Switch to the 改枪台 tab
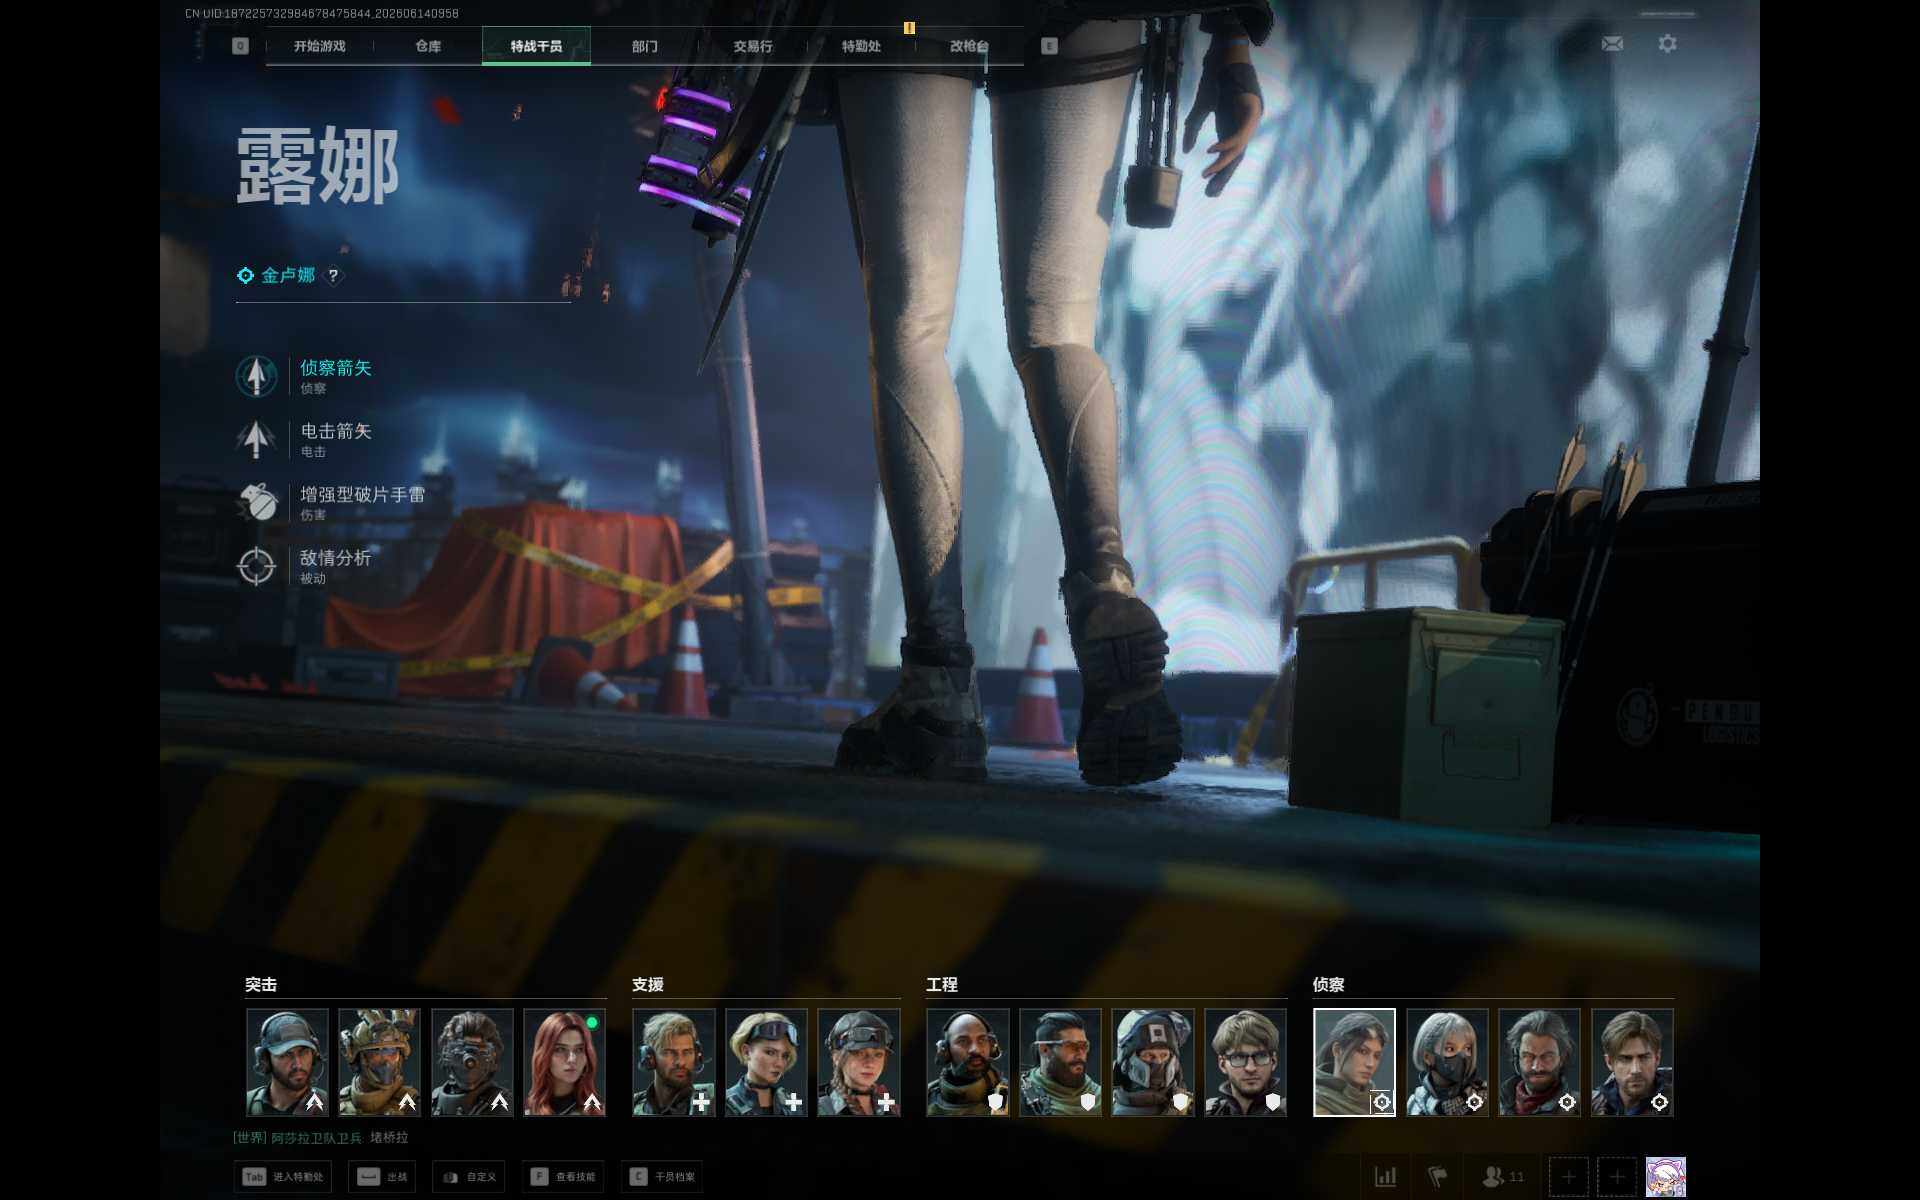This screenshot has height=1200, width=1920. [x=969, y=46]
